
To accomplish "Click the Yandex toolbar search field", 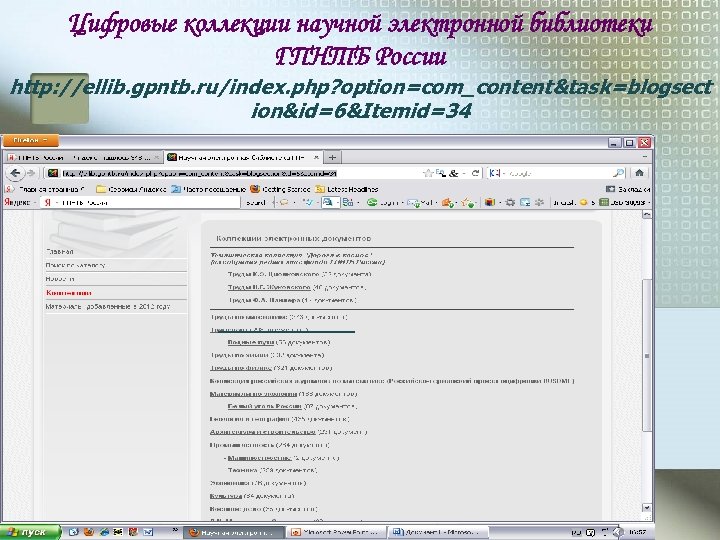I will point(140,202).
